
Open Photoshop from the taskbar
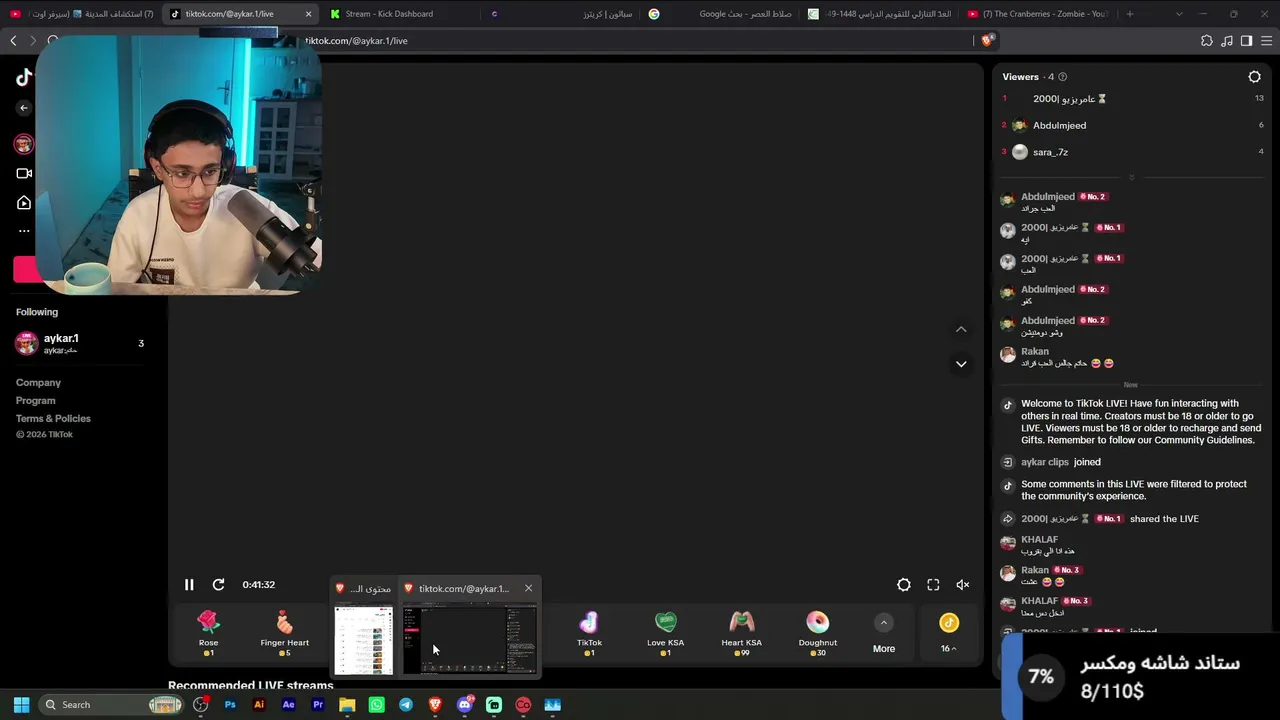pos(230,705)
